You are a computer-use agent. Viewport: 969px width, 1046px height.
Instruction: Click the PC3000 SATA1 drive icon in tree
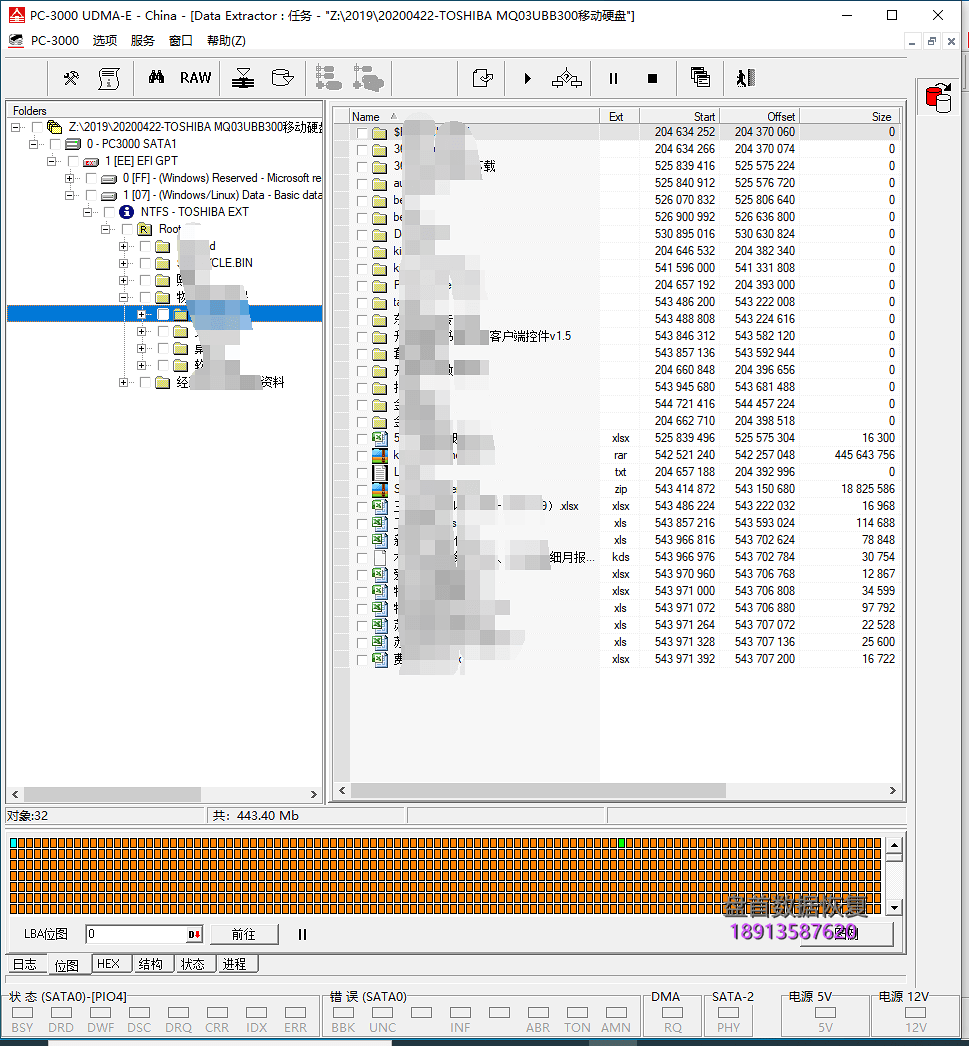pos(73,144)
